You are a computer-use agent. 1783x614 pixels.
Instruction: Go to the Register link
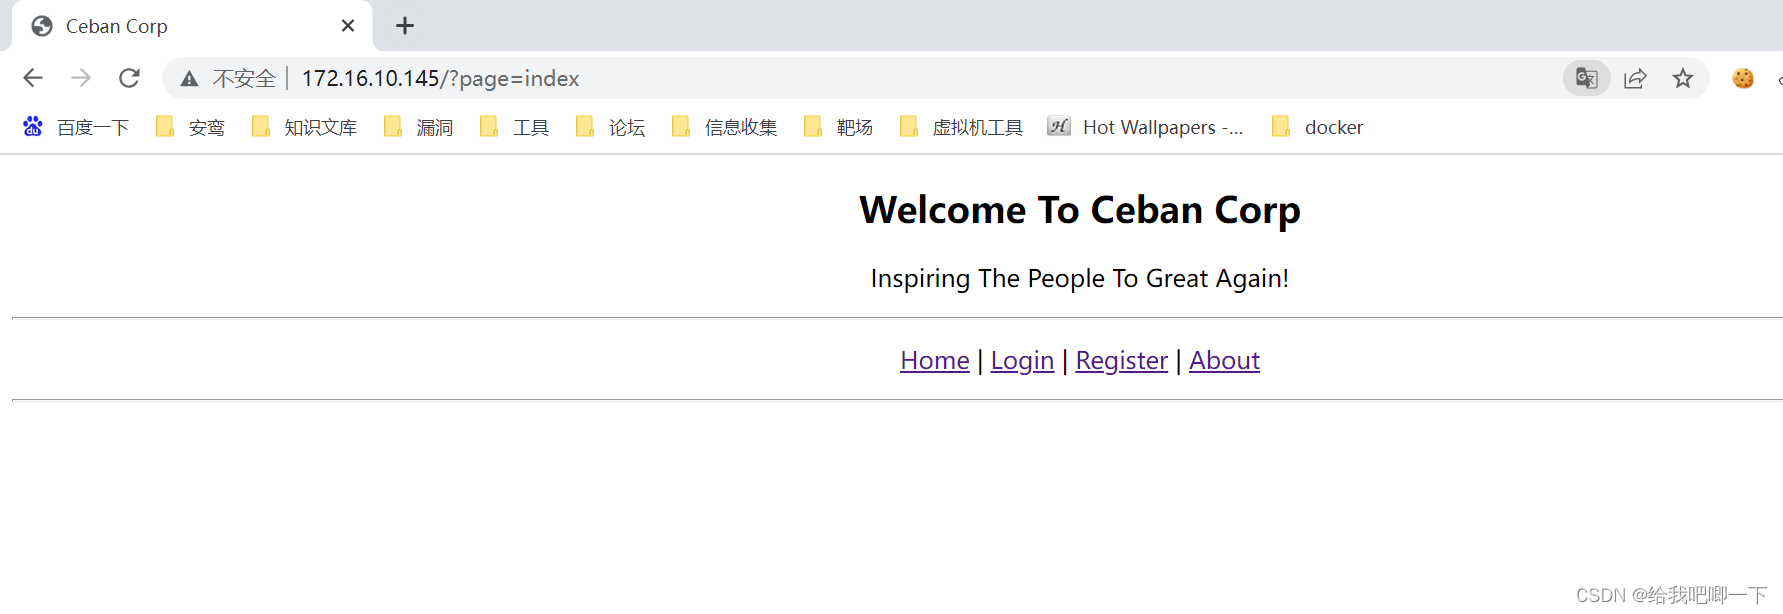1121,360
